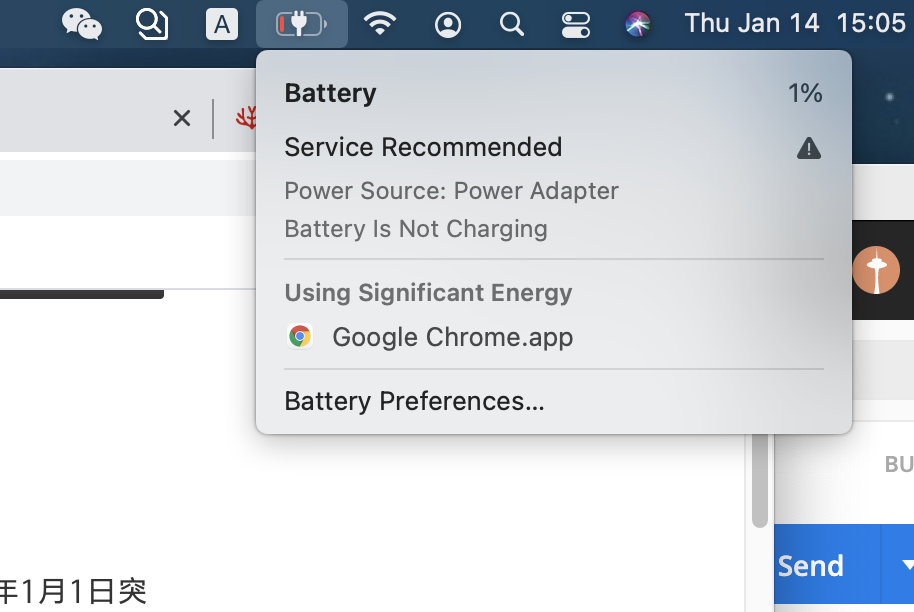Image resolution: width=914 pixels, height=612 pixels.
Task: Click the magnifier Q icon in menu bar
Action: (152, 23)
